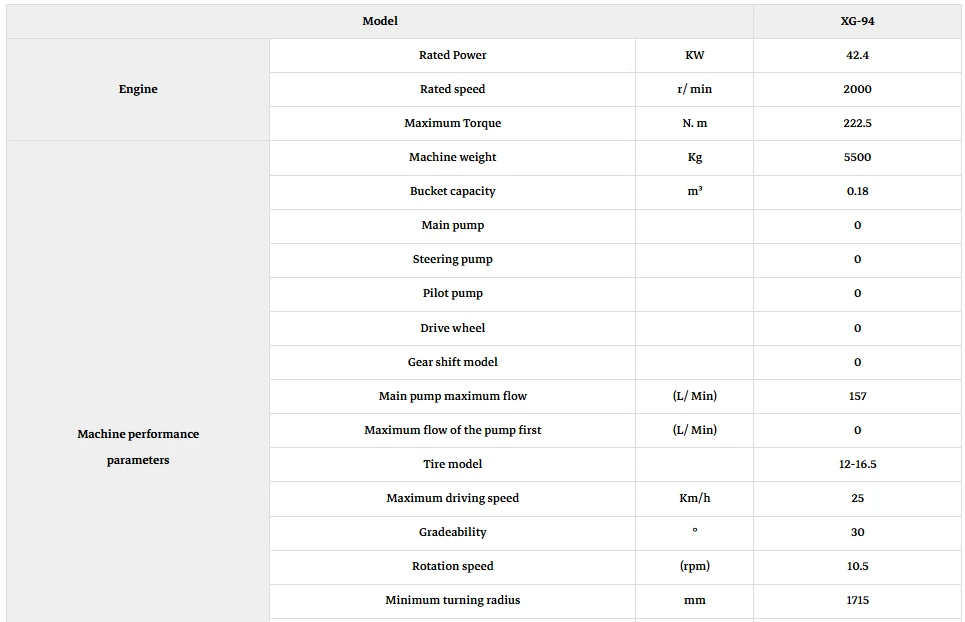Select the Bucket capacity label

point(452,191)
